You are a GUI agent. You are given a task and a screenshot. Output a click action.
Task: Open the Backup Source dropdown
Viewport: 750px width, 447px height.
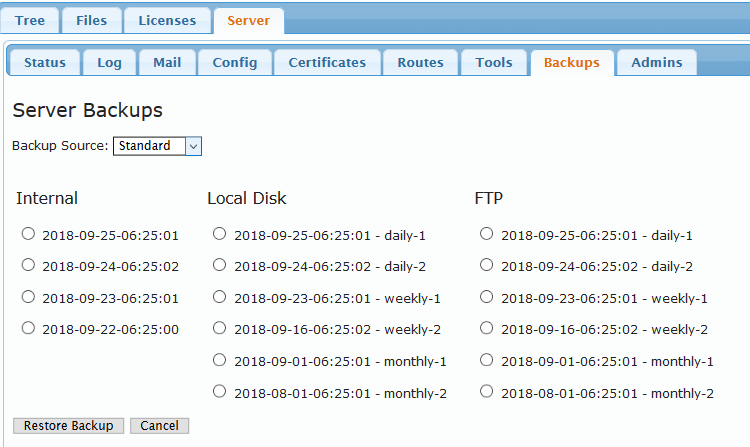pyautogui.click(x=157, y=146)
